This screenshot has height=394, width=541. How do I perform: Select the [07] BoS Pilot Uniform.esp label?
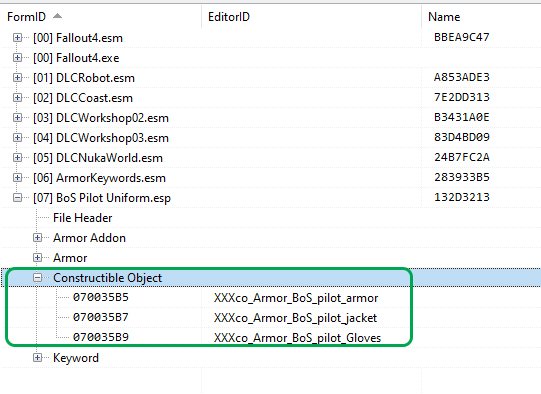pyautogui.click(x=102, y=198)
